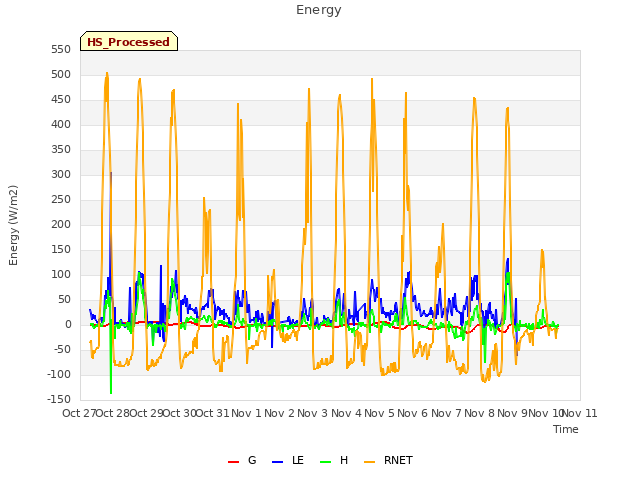
Task: Click the 100 y-axis tick label
Action: (x=61, y=275)
